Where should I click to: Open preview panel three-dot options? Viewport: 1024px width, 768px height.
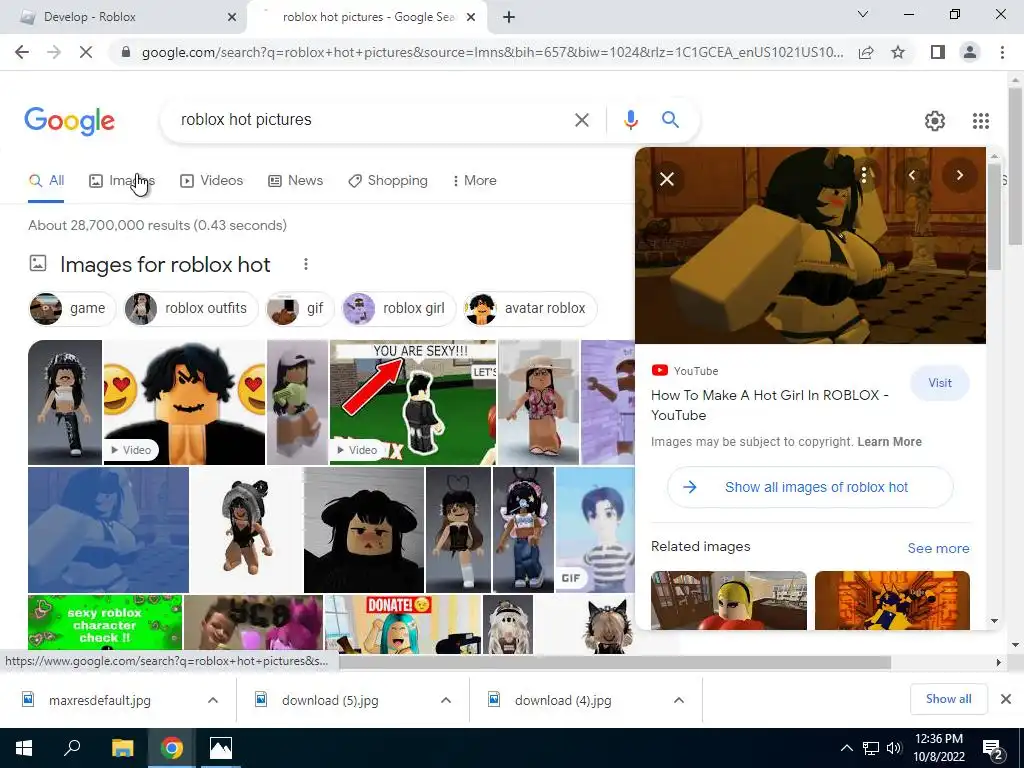[x=864, y=175]
